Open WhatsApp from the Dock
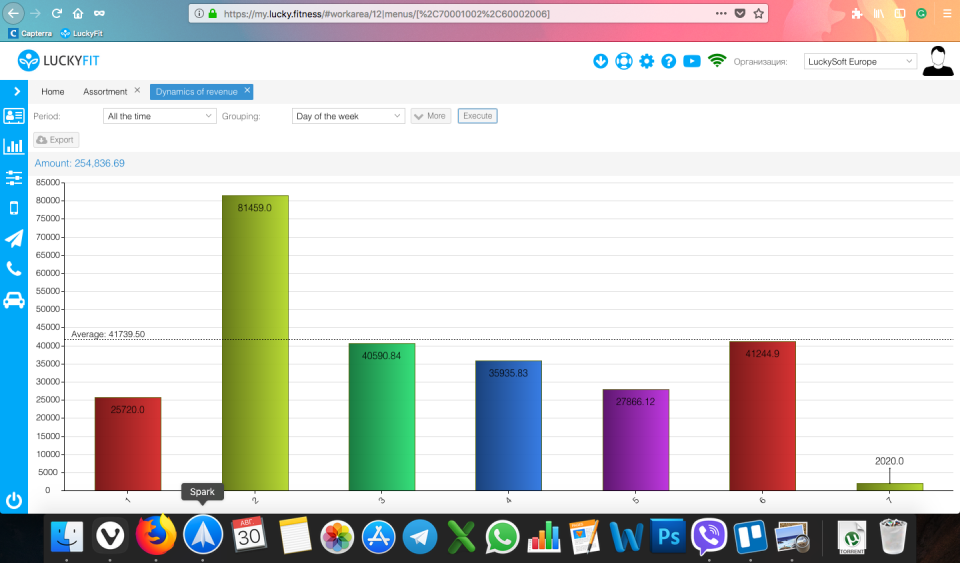 tap(502, 537)
